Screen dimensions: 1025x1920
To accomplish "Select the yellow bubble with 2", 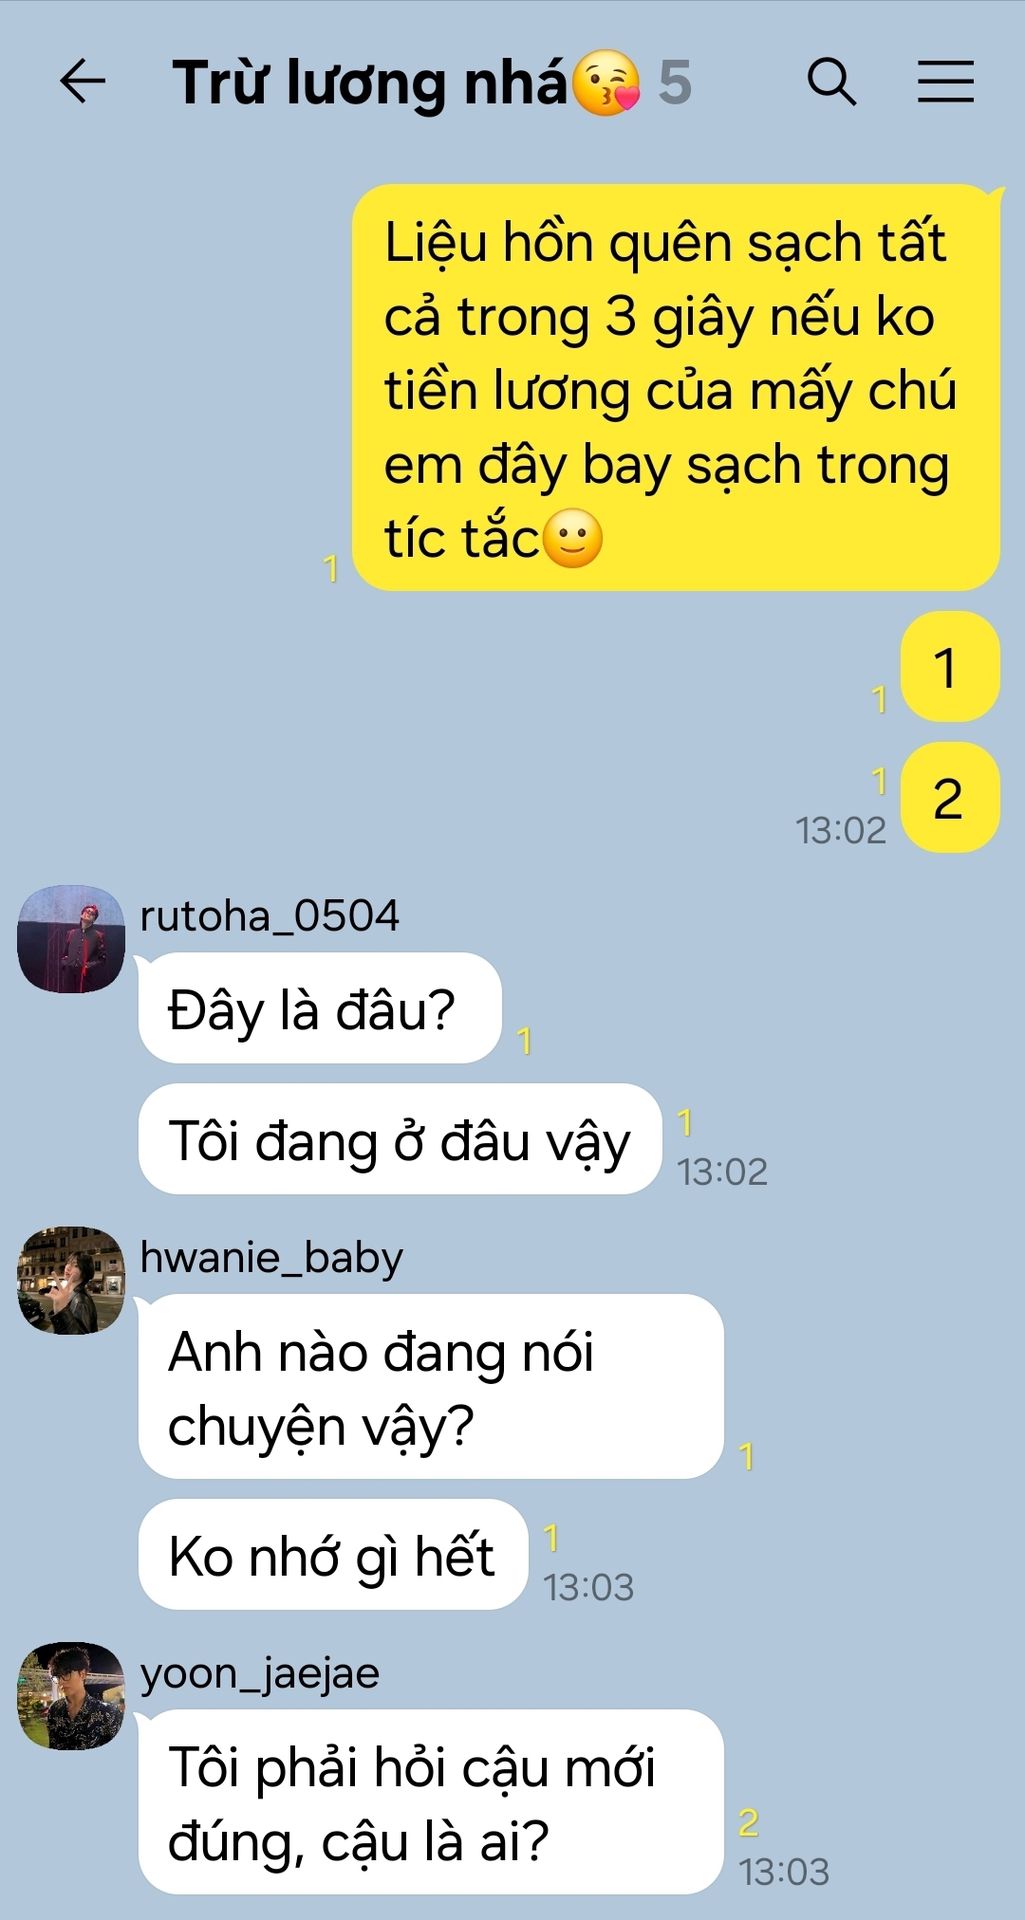I will click(950, 797).
